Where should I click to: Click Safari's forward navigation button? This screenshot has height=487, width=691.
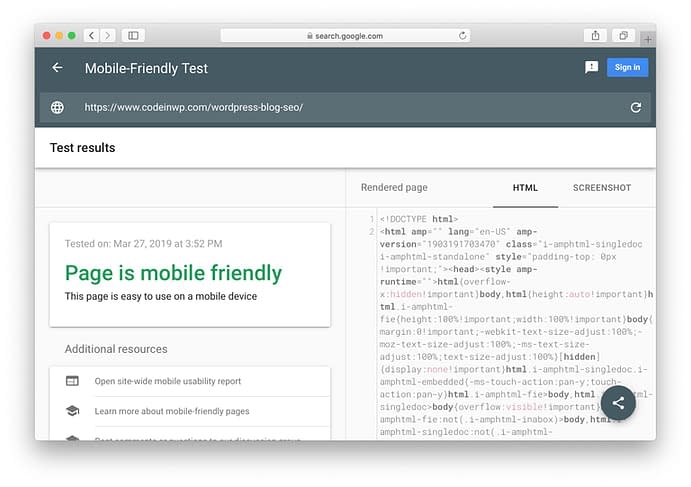tap(107, 35)
